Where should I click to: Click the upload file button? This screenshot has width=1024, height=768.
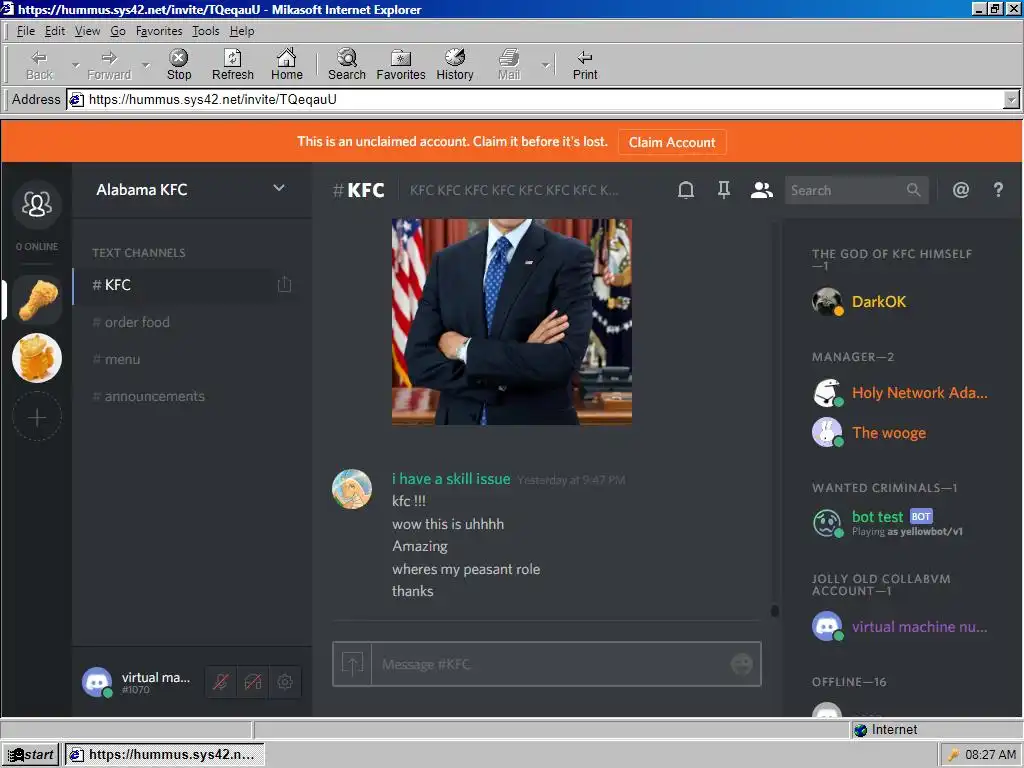click(x=352, y=665)
